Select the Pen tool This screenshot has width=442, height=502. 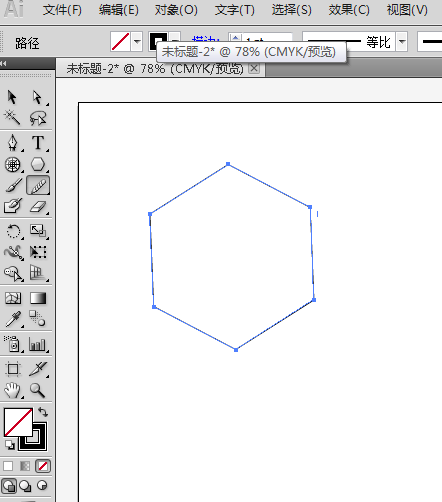tap(13, 143)
